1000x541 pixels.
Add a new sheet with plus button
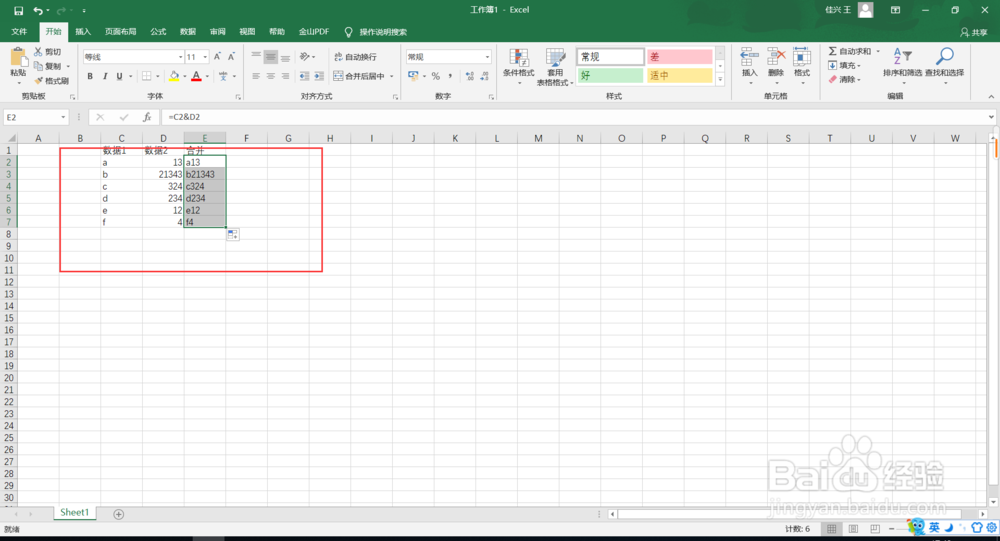(x=119, y=514)
